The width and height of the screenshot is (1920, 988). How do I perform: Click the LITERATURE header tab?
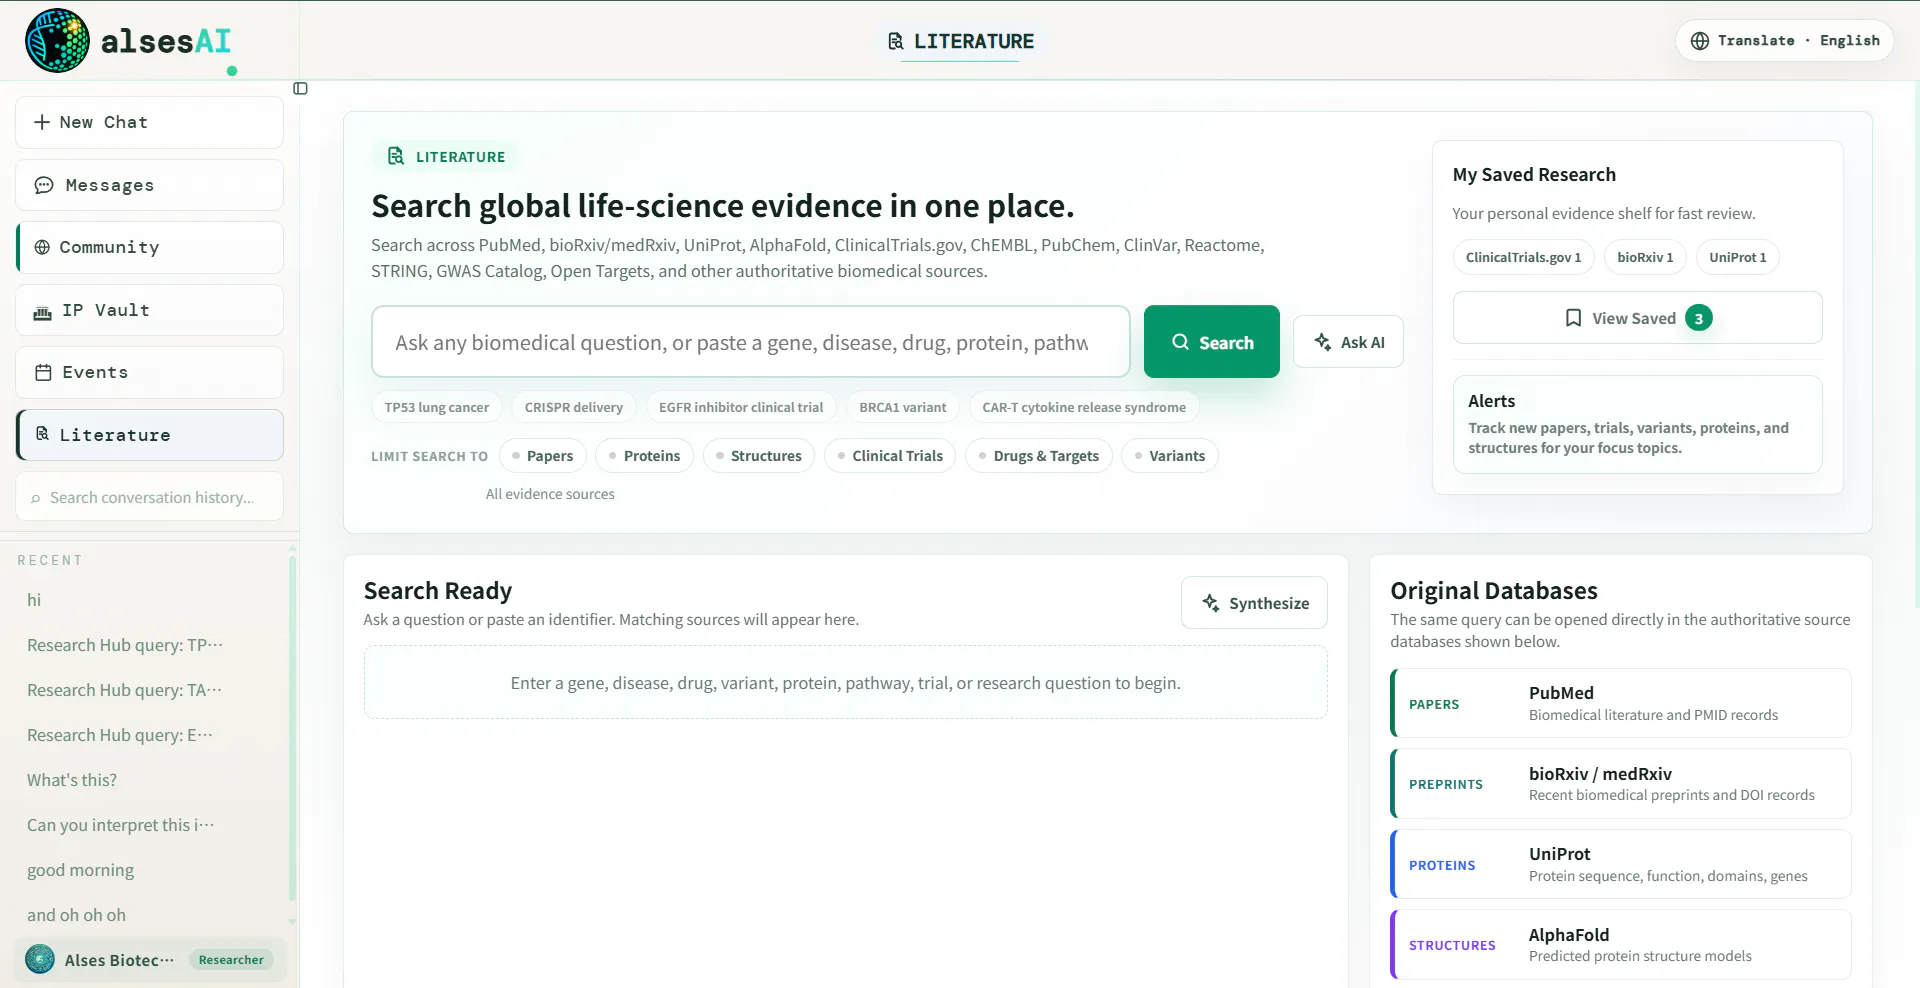tap(961, 41)
